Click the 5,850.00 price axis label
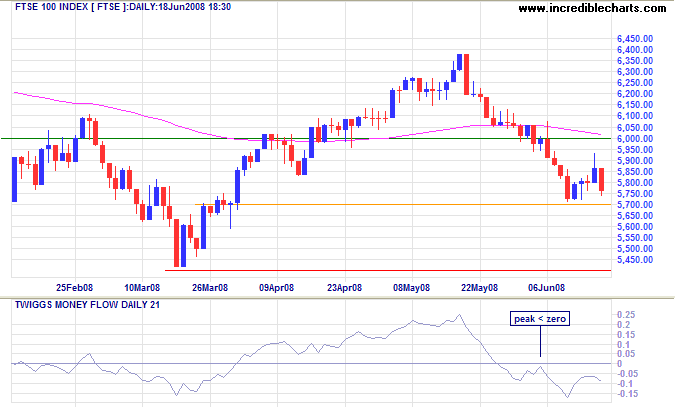The width and height of the screenshot is (675, 410). (x=635, y=171)
